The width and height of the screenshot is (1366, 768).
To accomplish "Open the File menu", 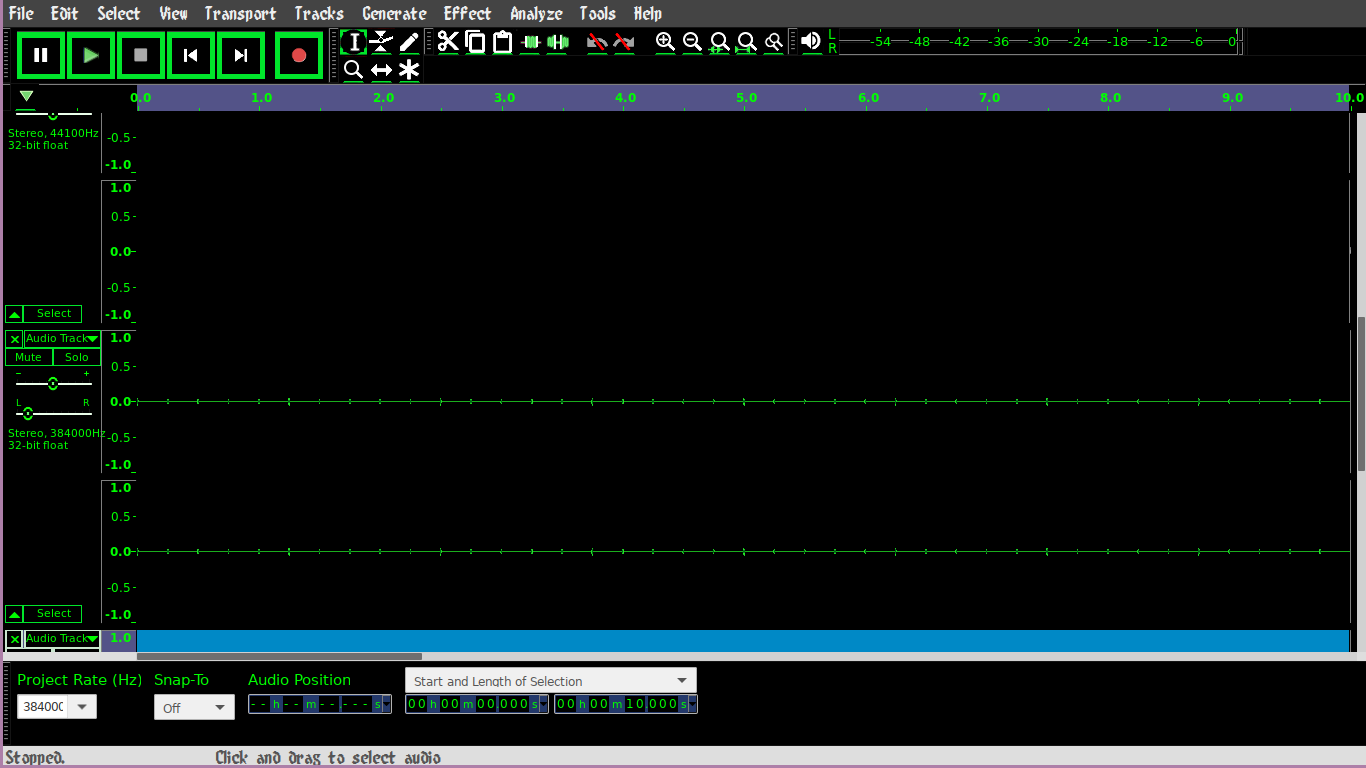I will [21, 13].
